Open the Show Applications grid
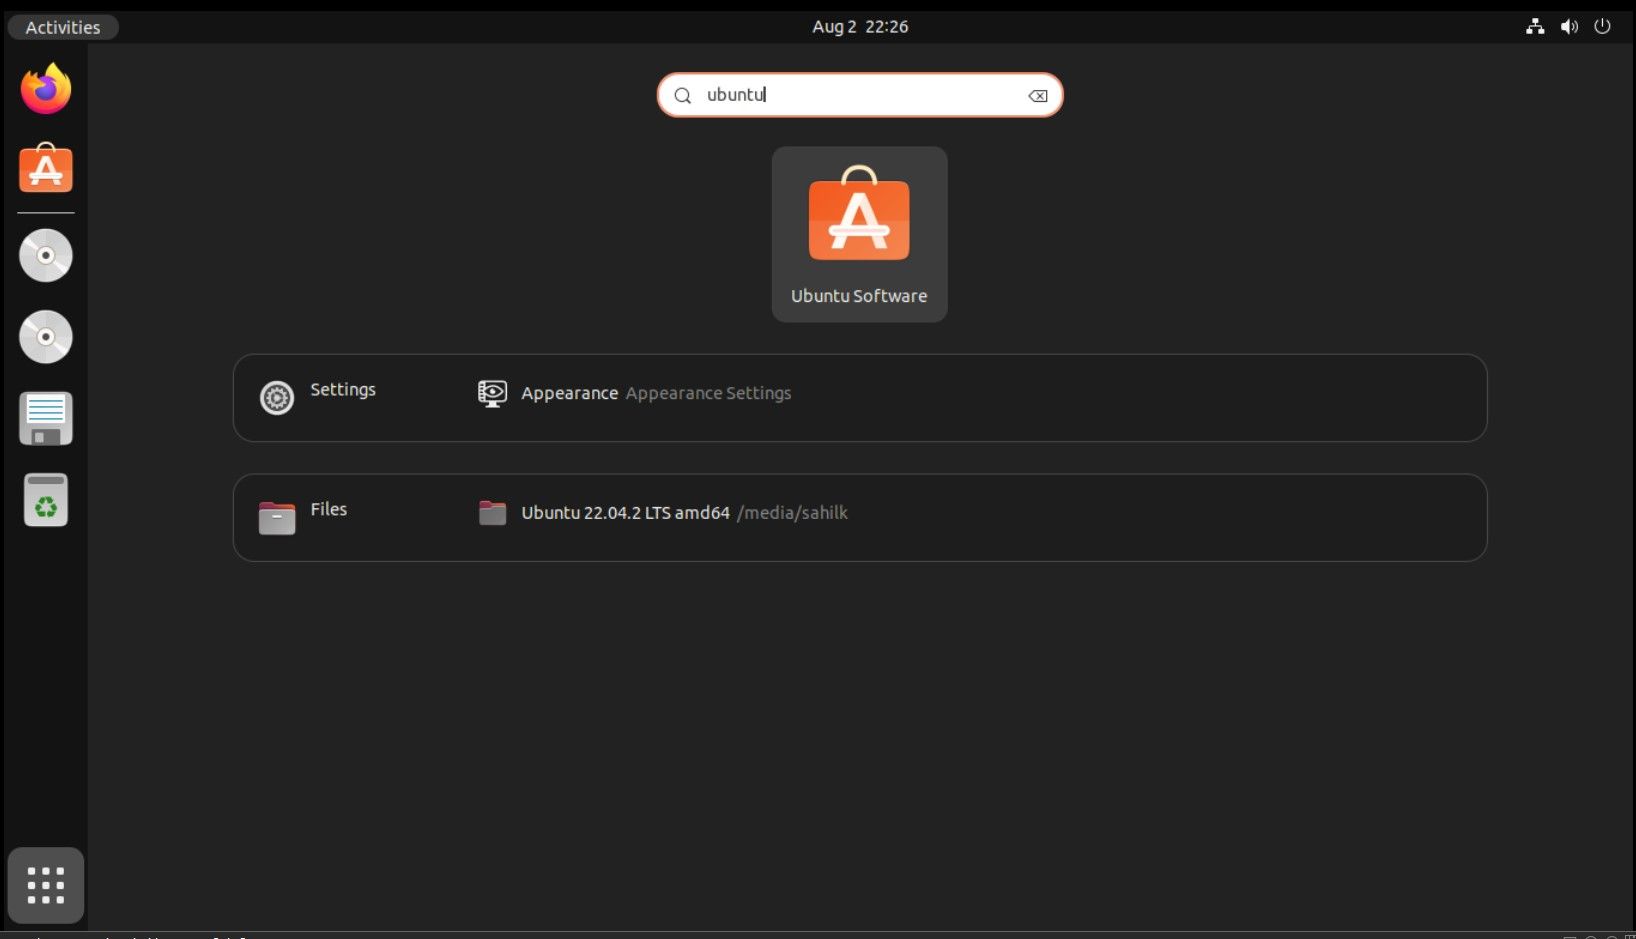1636x939 pixels. [x=45, y=885]
